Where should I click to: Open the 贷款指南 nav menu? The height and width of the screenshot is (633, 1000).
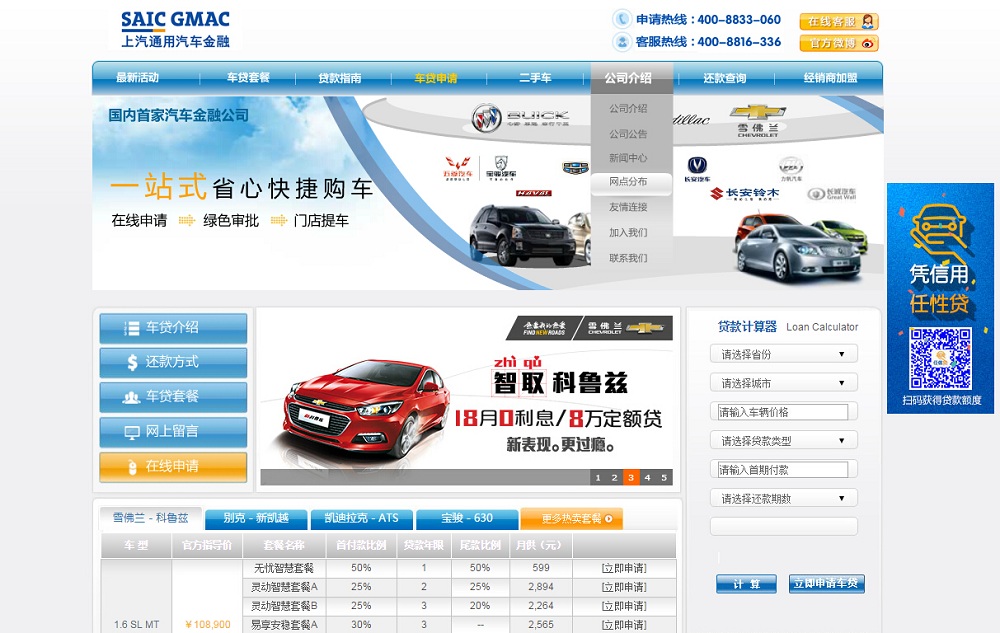340,78
